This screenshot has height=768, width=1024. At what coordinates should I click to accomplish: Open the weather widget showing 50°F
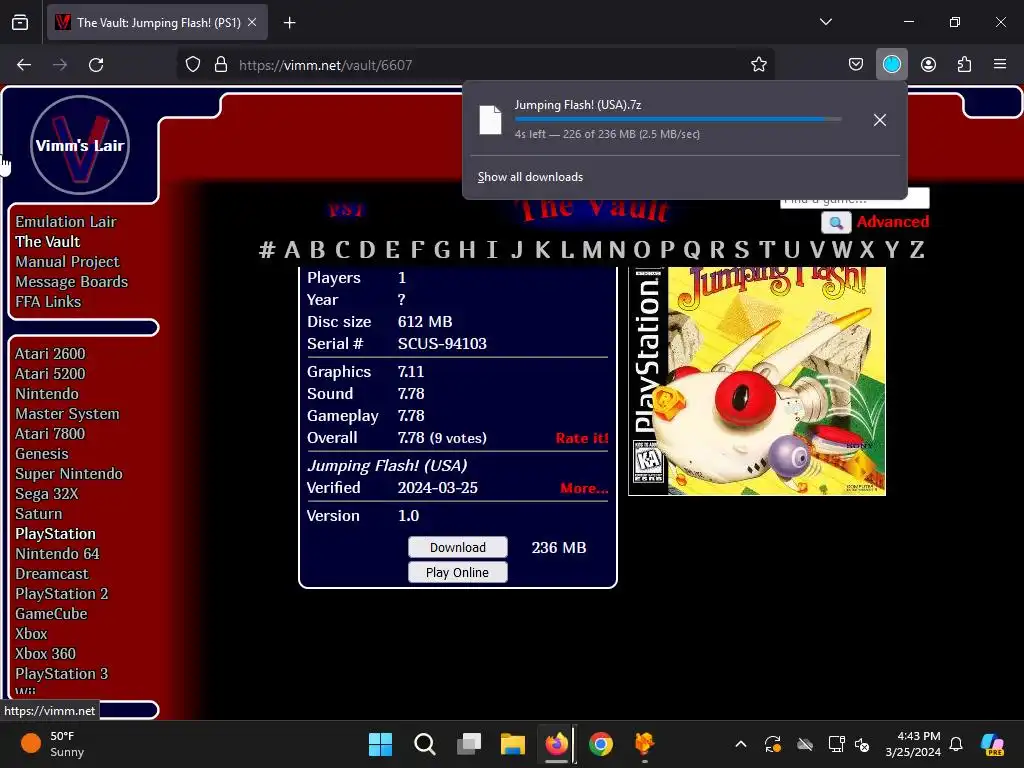coord(54,744)
